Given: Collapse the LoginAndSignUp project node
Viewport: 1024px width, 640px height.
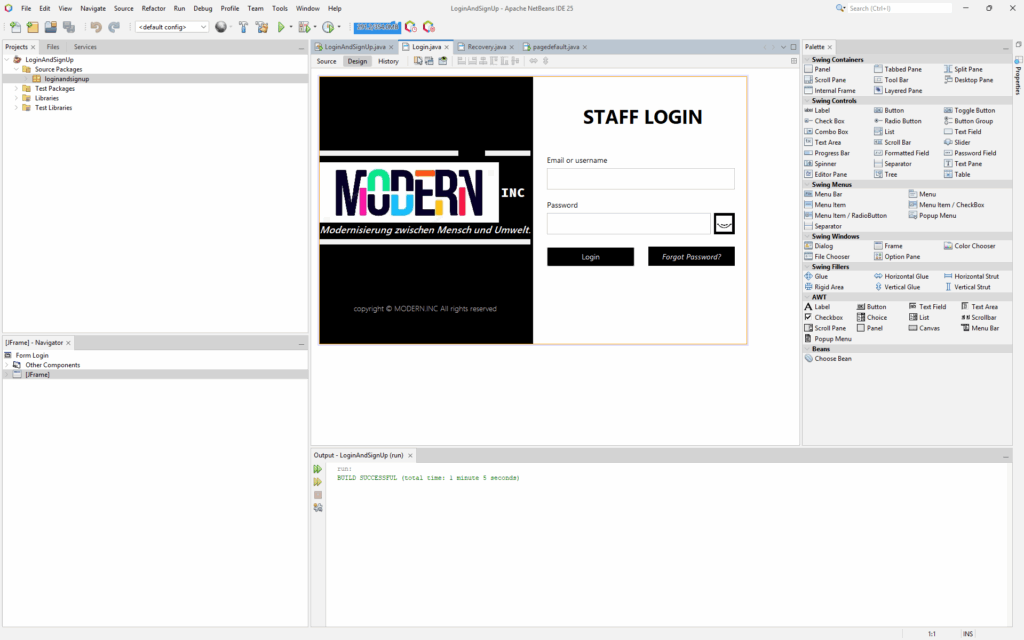Looking at the screenshot, I should [7, 59].
